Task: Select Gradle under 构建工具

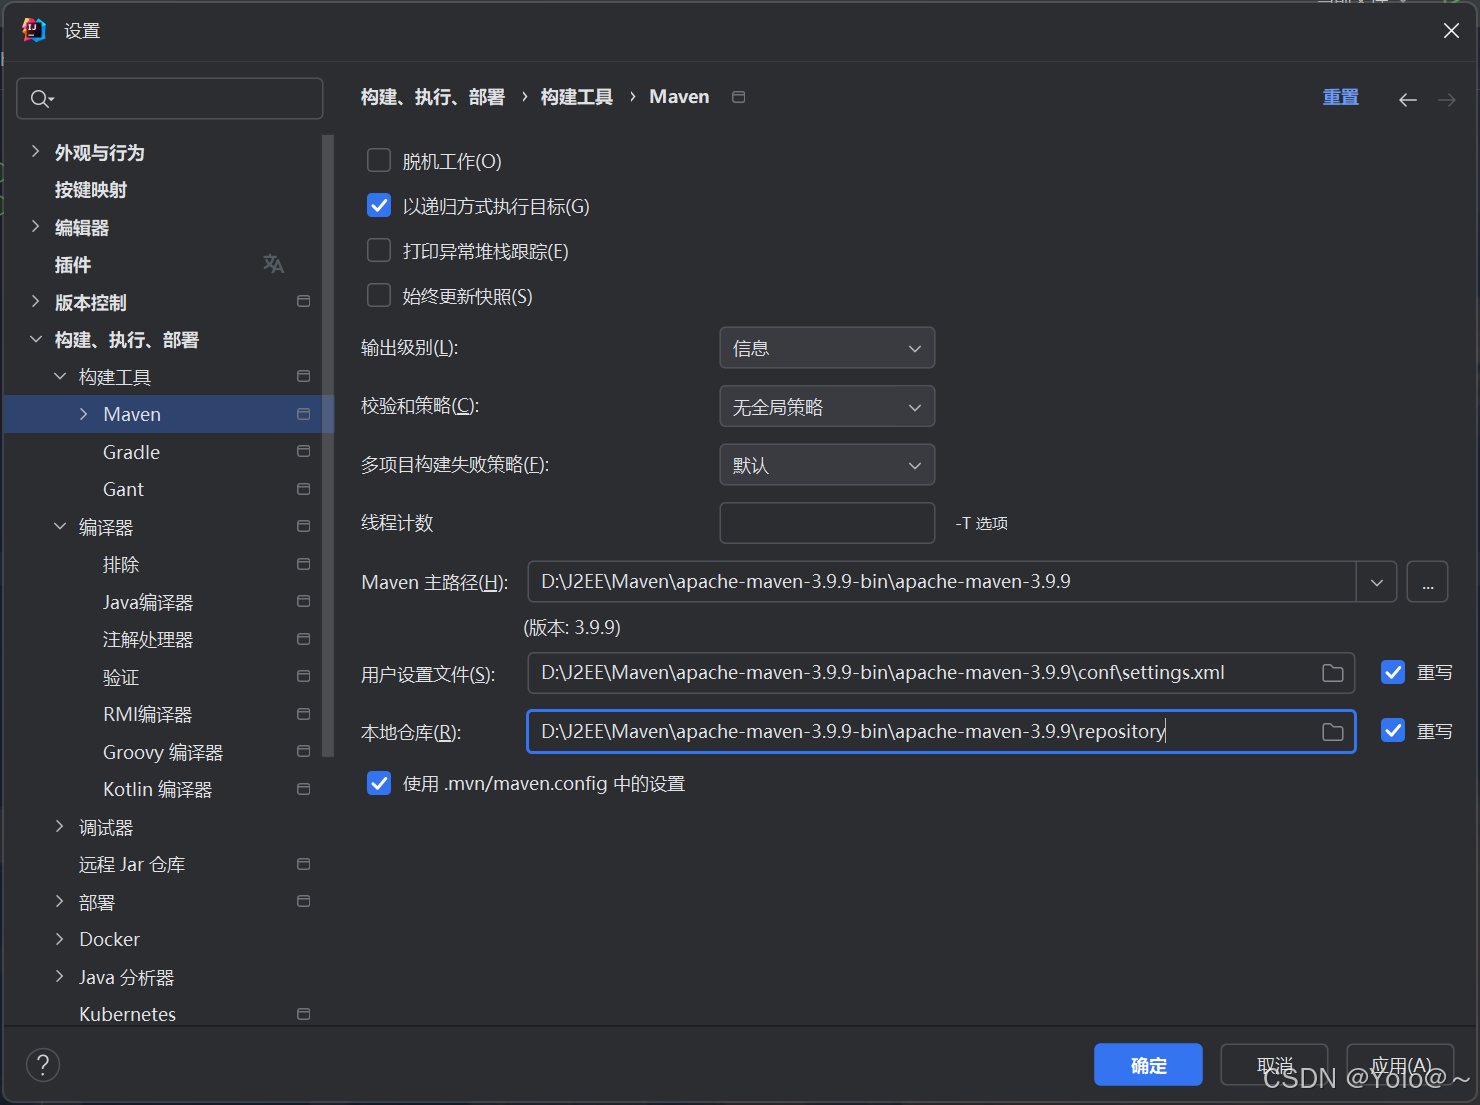Action: tap(131, 452)
